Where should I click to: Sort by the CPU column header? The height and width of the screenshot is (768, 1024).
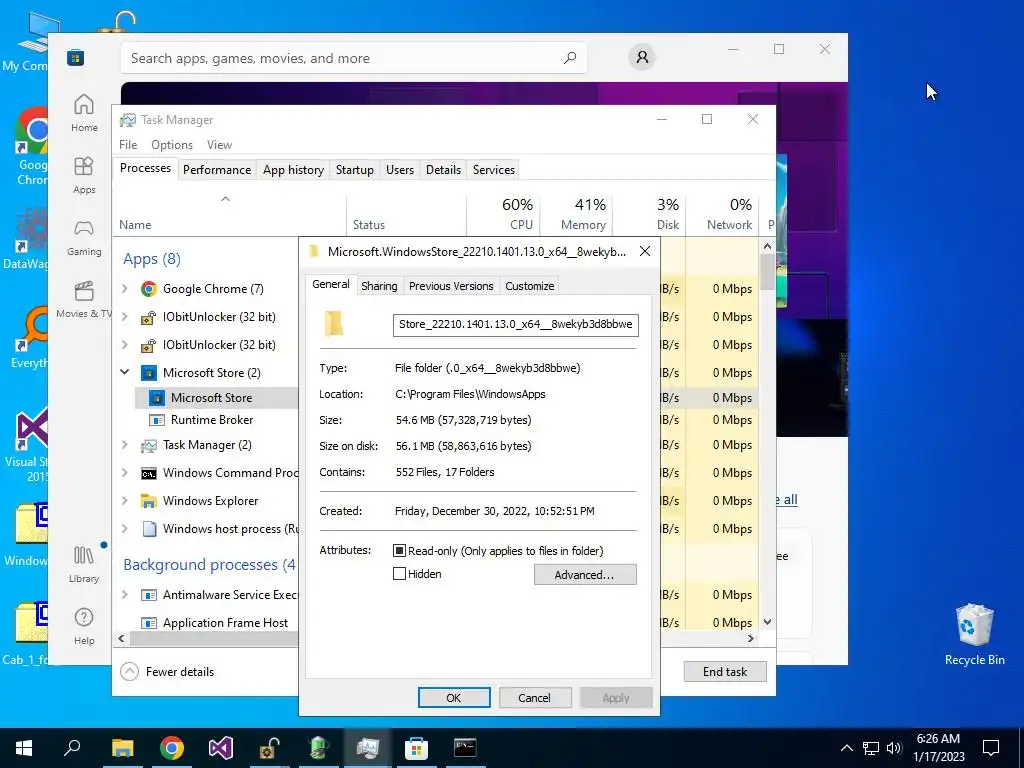tap(504, 214)
